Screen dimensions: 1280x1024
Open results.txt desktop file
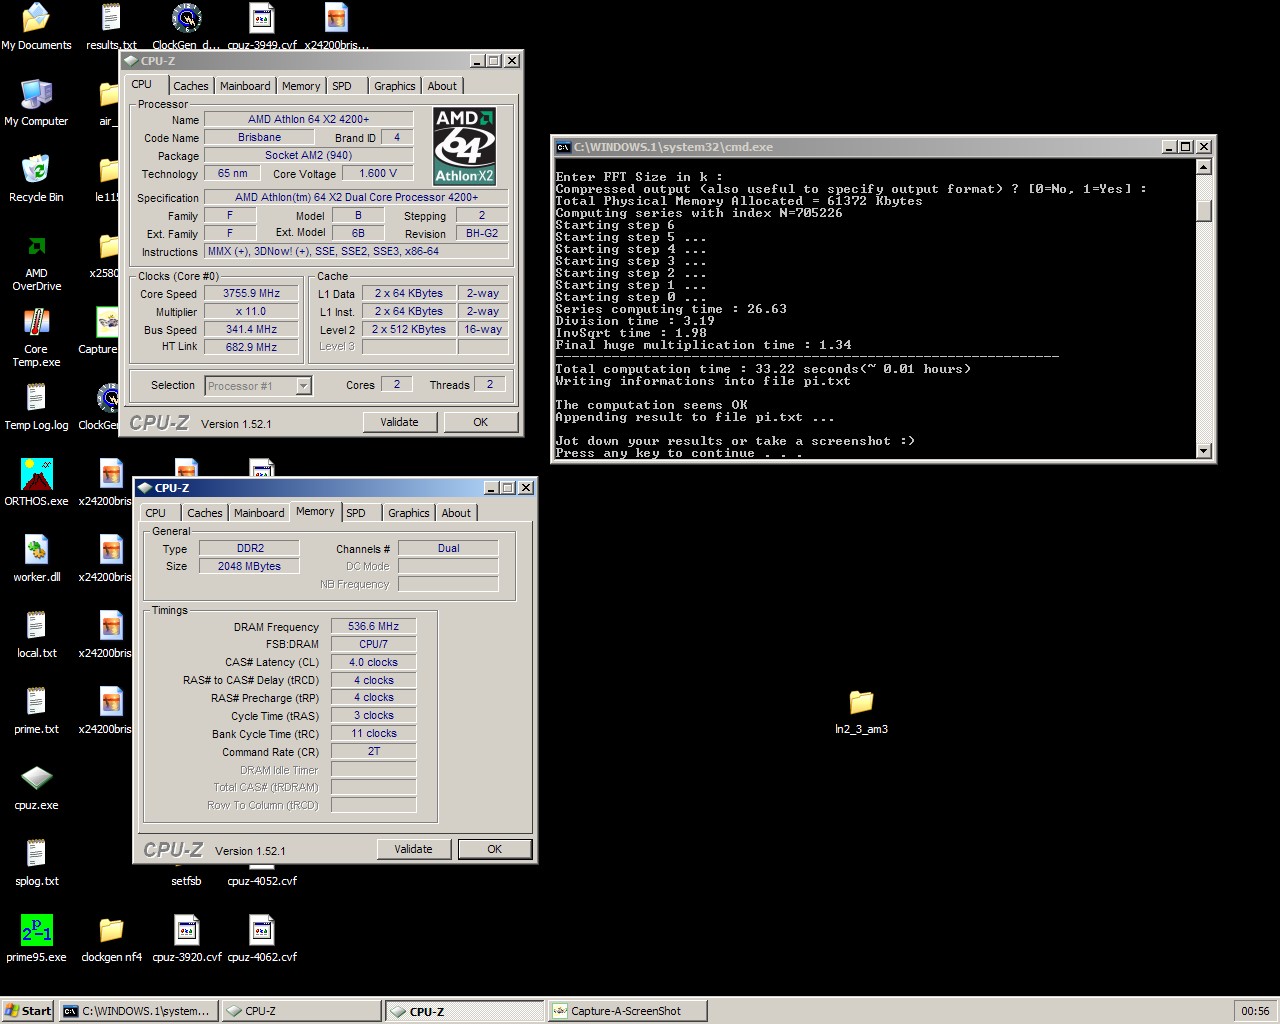point(111,27)
